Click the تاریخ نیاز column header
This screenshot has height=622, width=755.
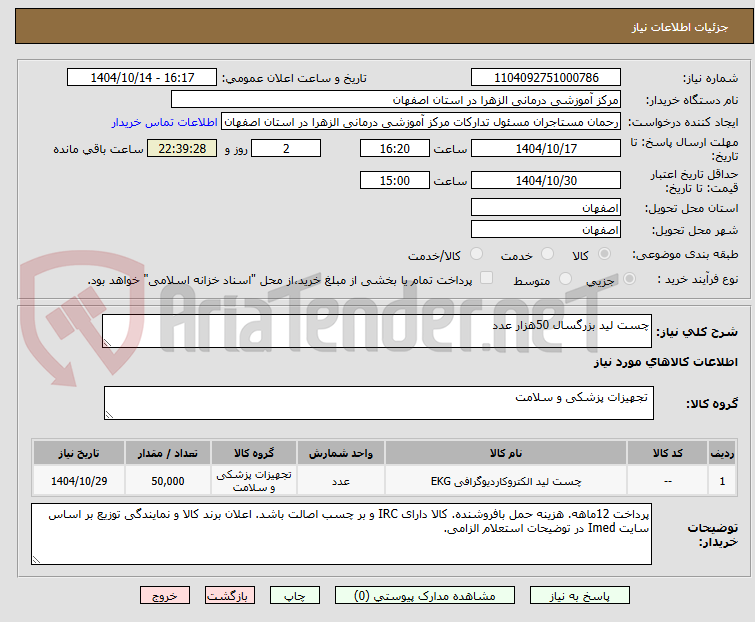click(x=79, y=453)
